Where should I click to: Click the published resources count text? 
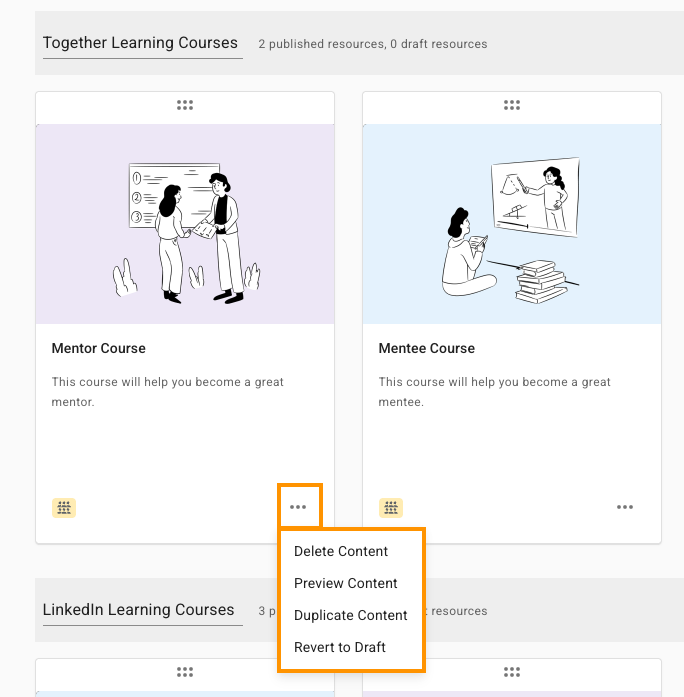[x=372, y=44]
